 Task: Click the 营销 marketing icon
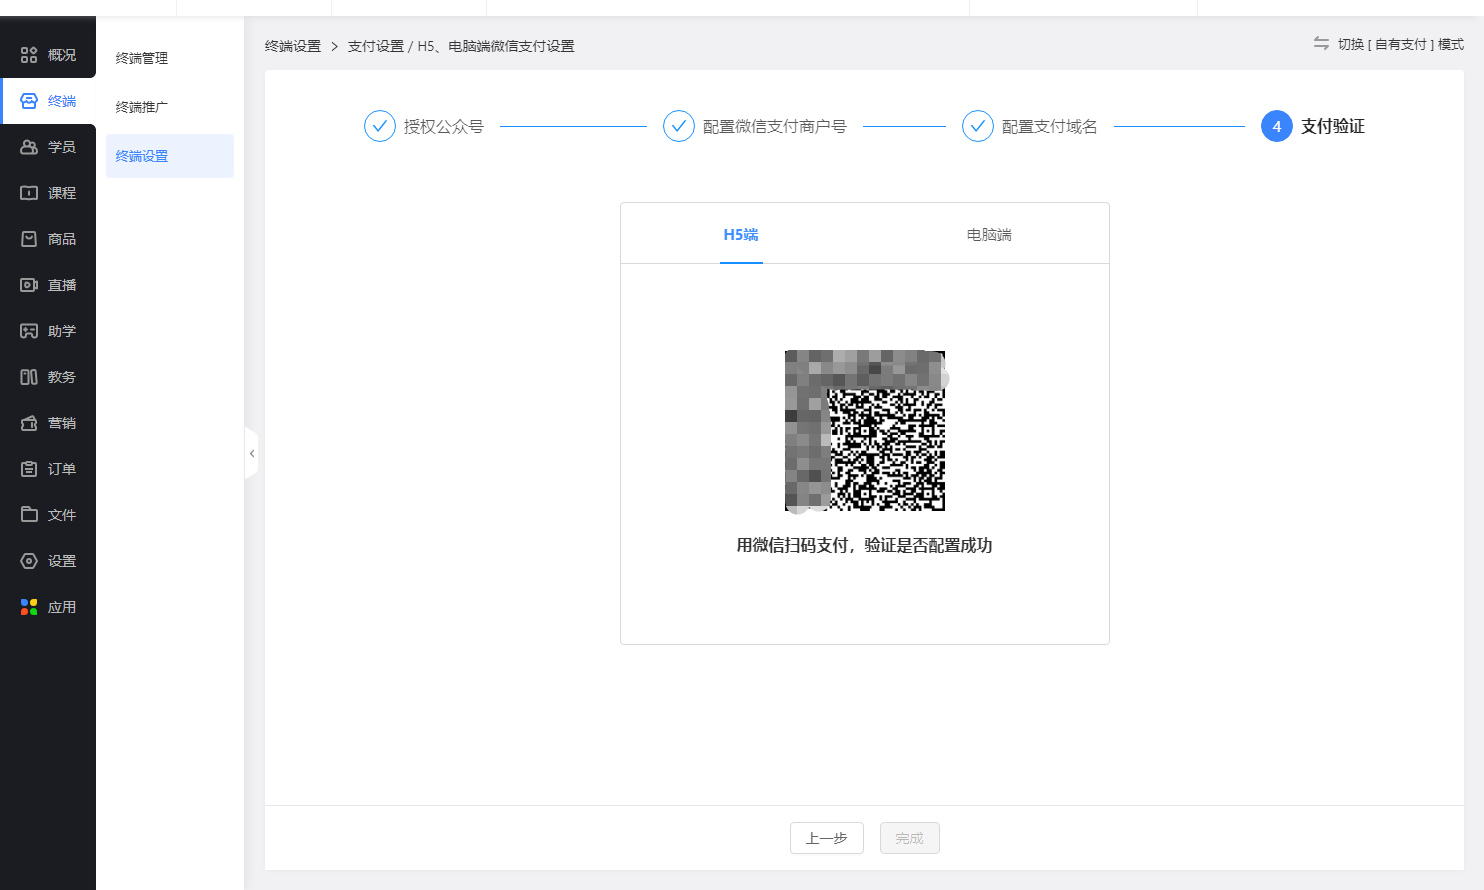pyautogui.click(x=29, y=423)
